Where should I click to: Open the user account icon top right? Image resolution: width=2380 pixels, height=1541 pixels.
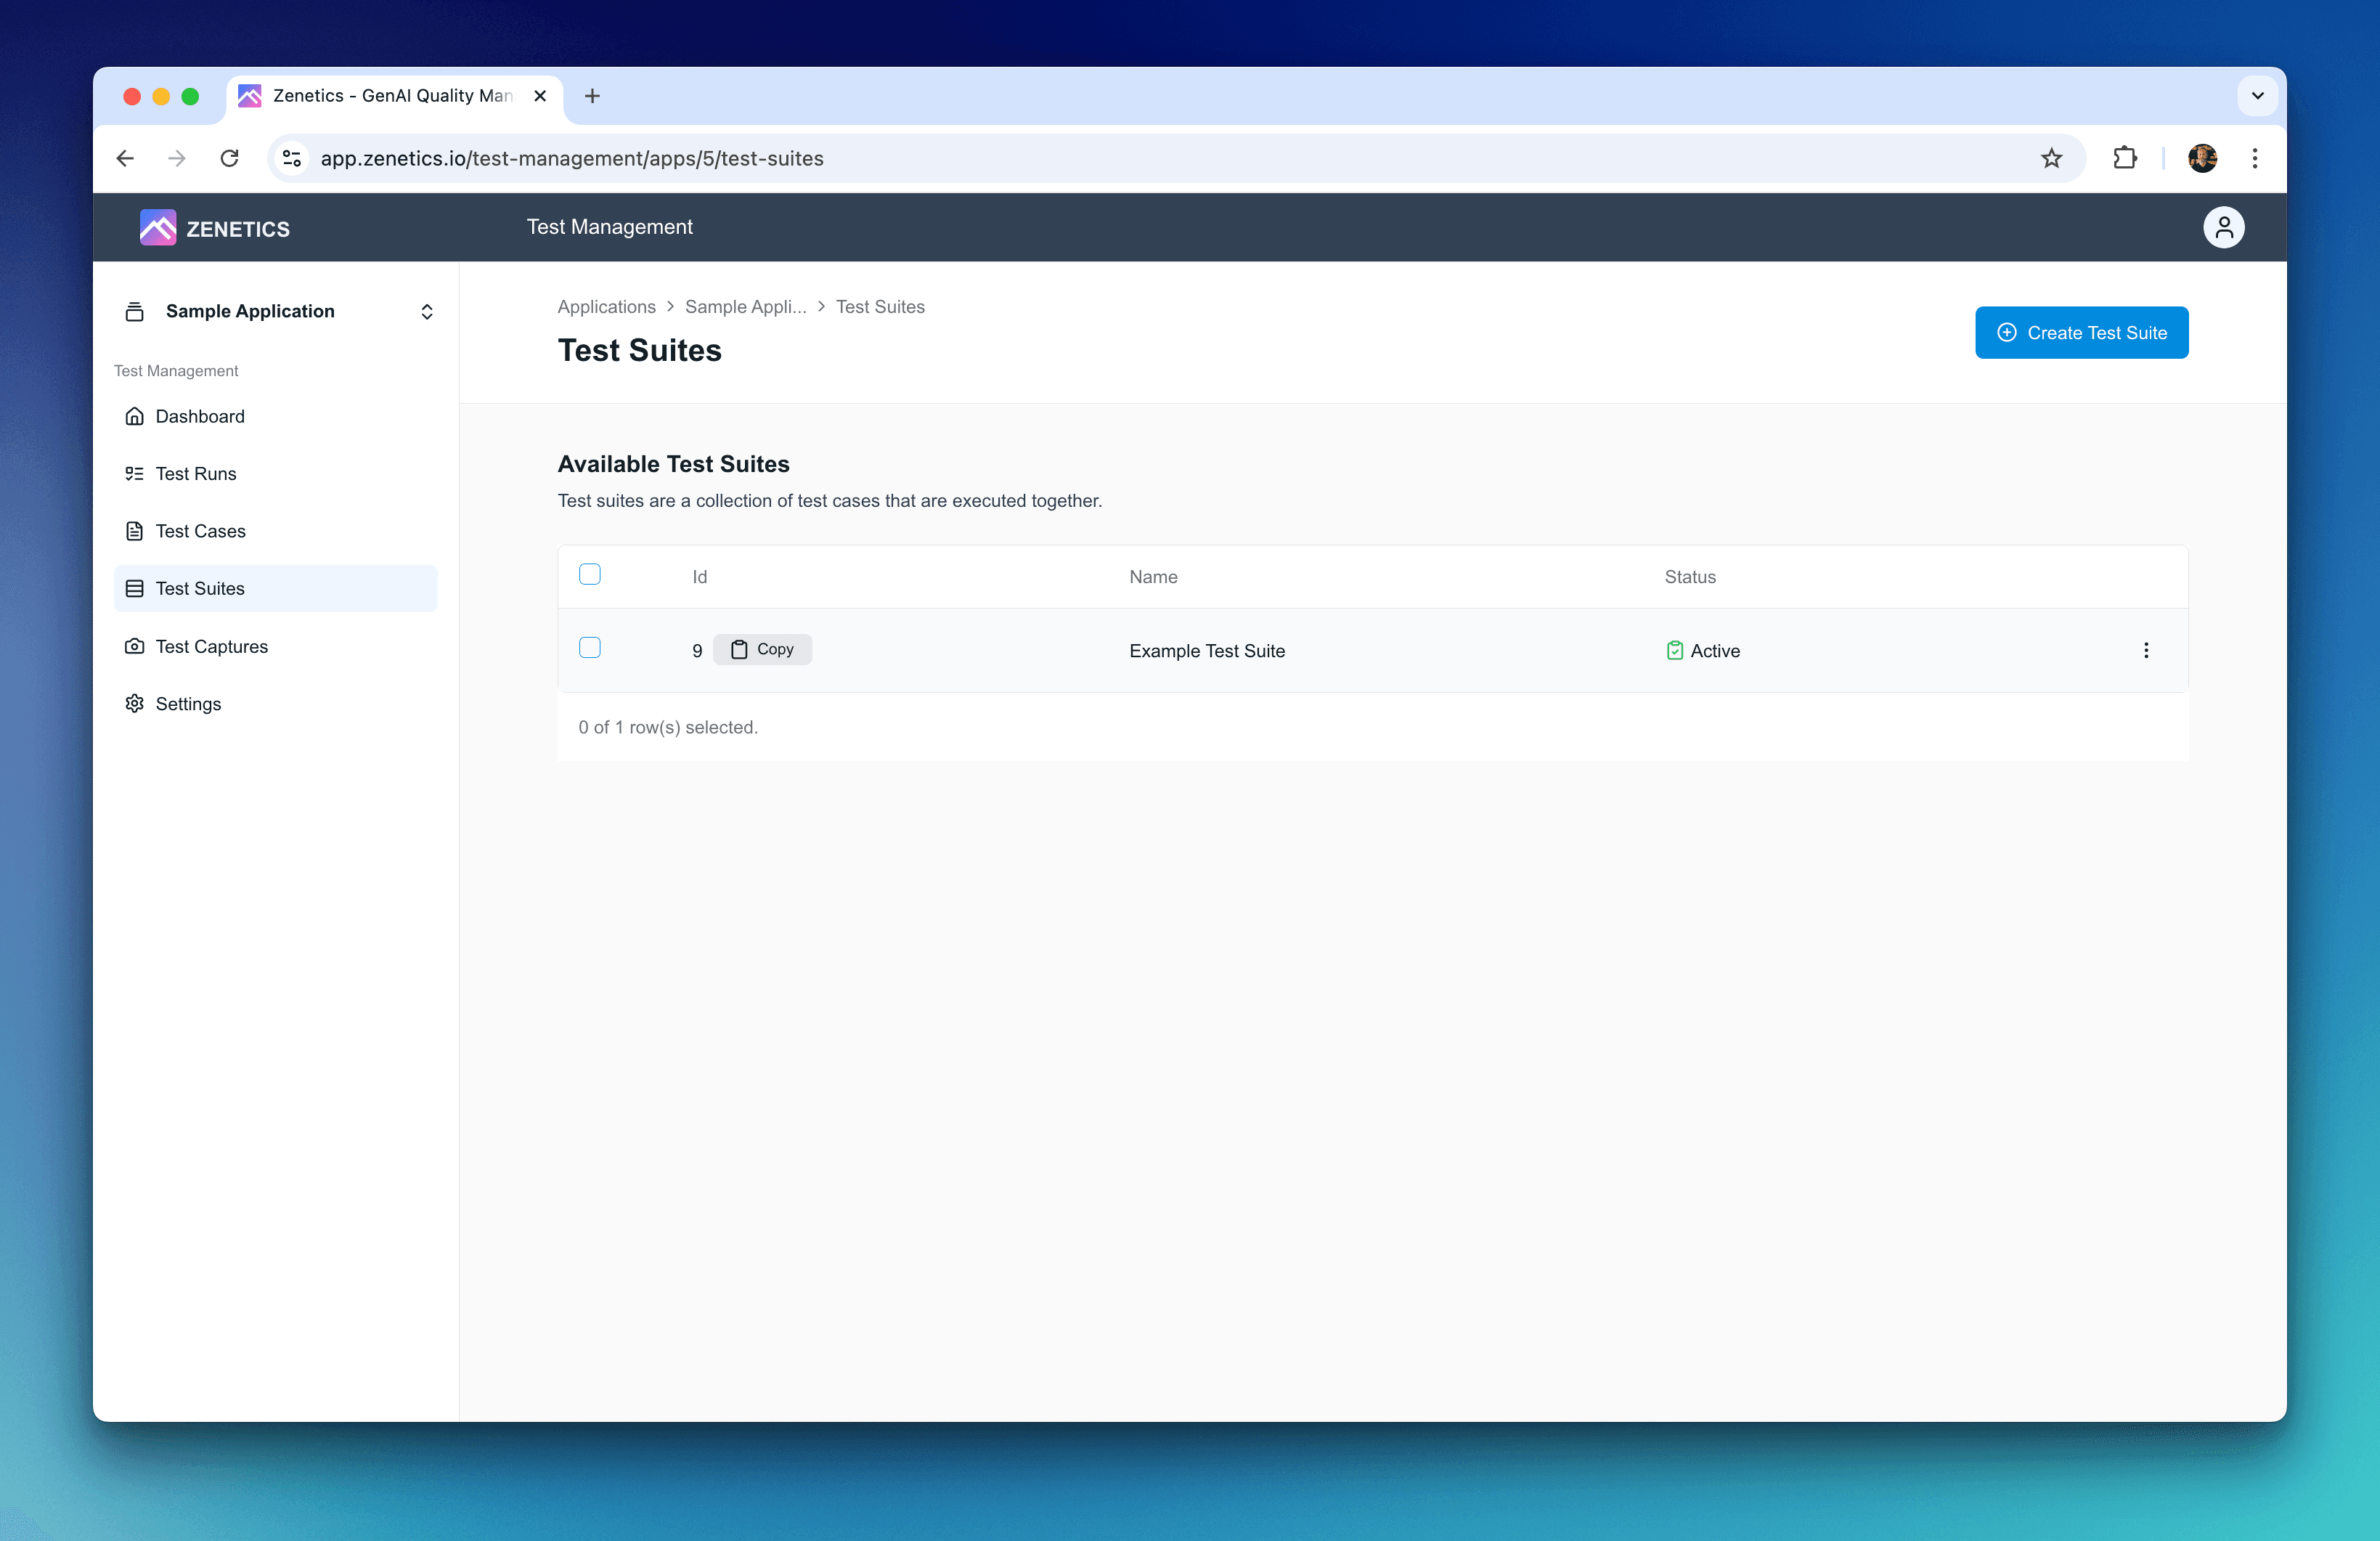(2224, 227)
